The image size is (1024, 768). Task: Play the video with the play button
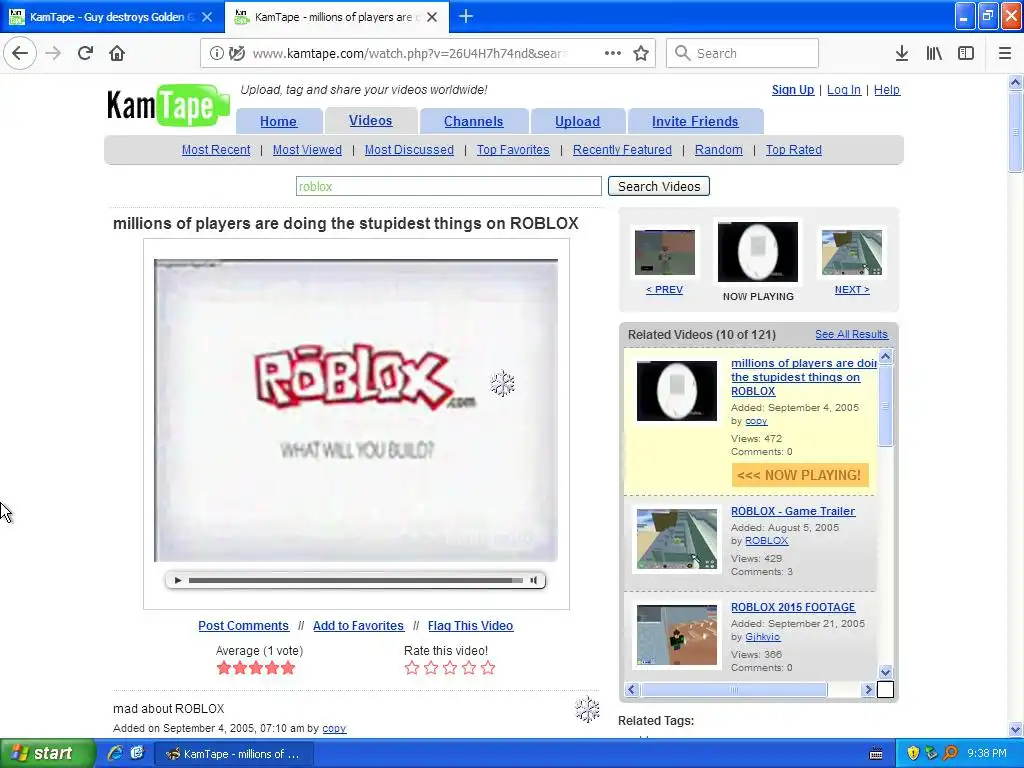(x=178, y=580)
